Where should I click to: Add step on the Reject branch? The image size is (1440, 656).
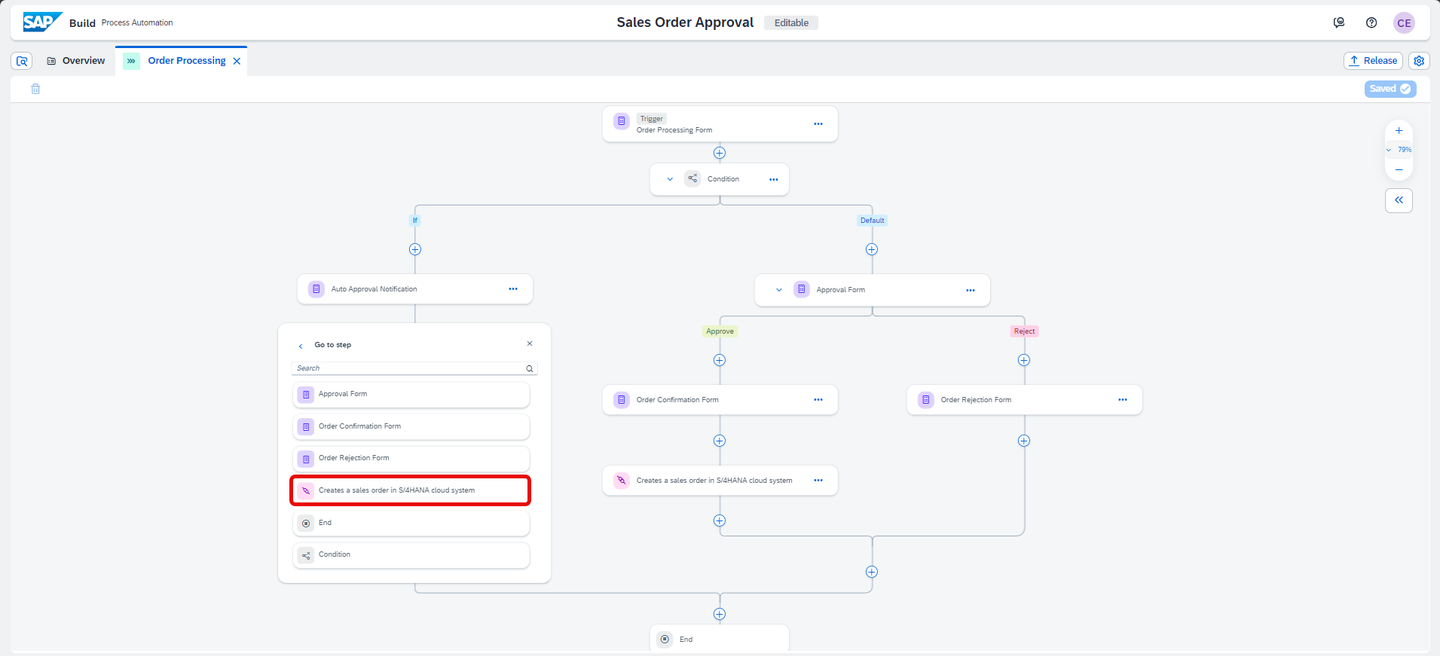coord(1023,360)
